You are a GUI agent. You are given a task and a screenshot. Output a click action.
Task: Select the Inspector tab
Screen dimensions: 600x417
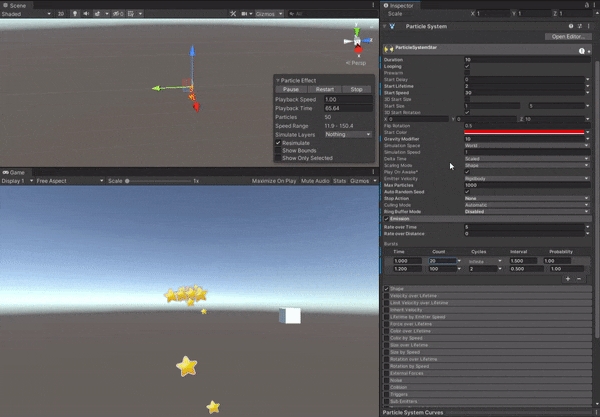[x=398, y=5]
